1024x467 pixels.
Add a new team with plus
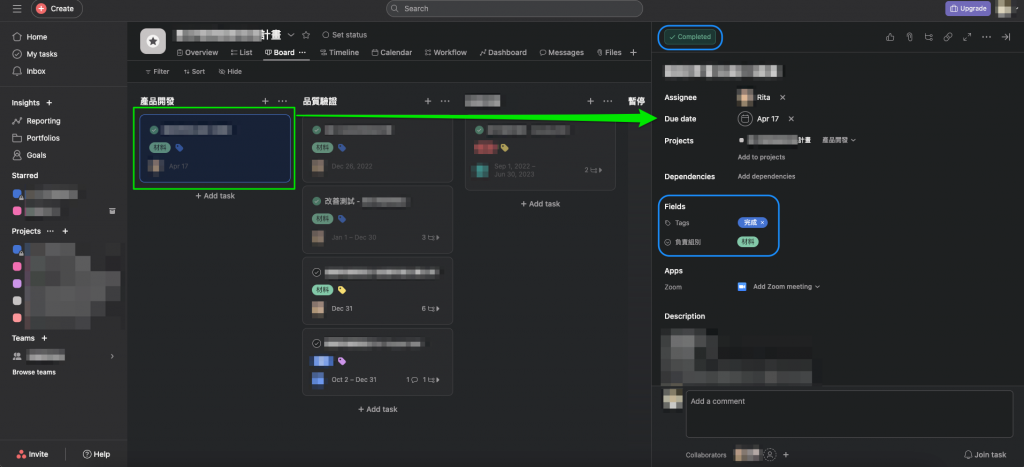click(44, 338)
